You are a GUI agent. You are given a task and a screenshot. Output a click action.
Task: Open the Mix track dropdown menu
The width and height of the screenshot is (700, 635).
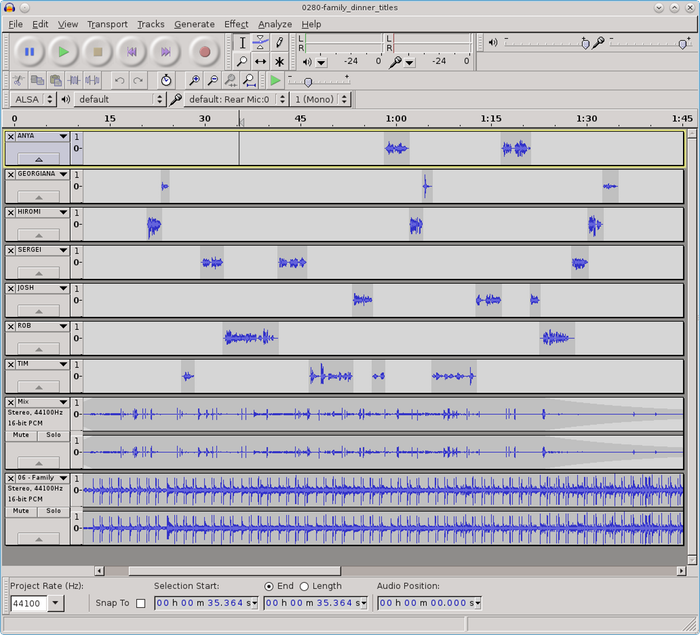(63, 402)
